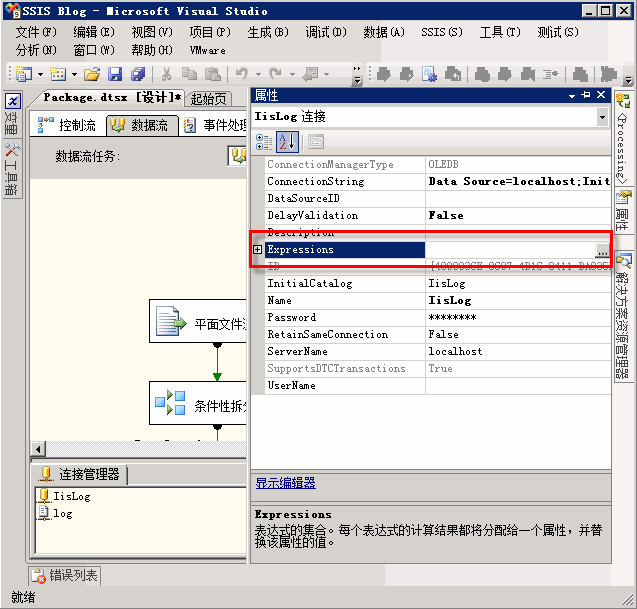Select the 条件性拆分 component on canvas

coord(198,403)
